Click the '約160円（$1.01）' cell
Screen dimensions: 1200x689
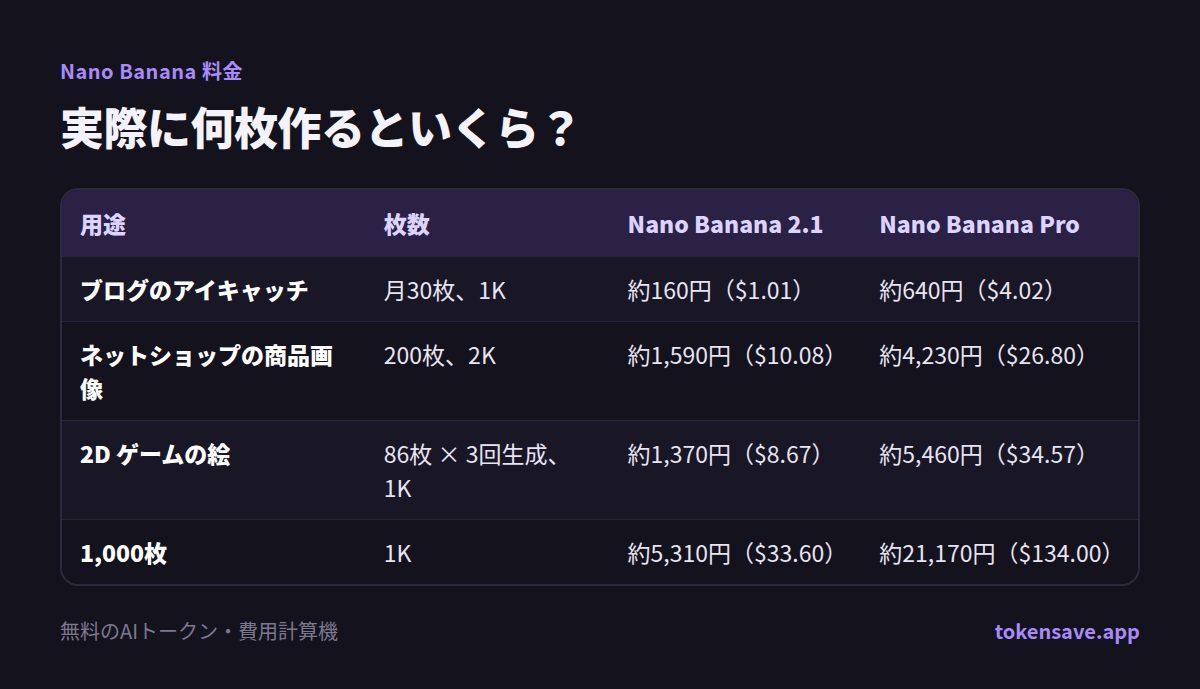(x=715, y=291)
